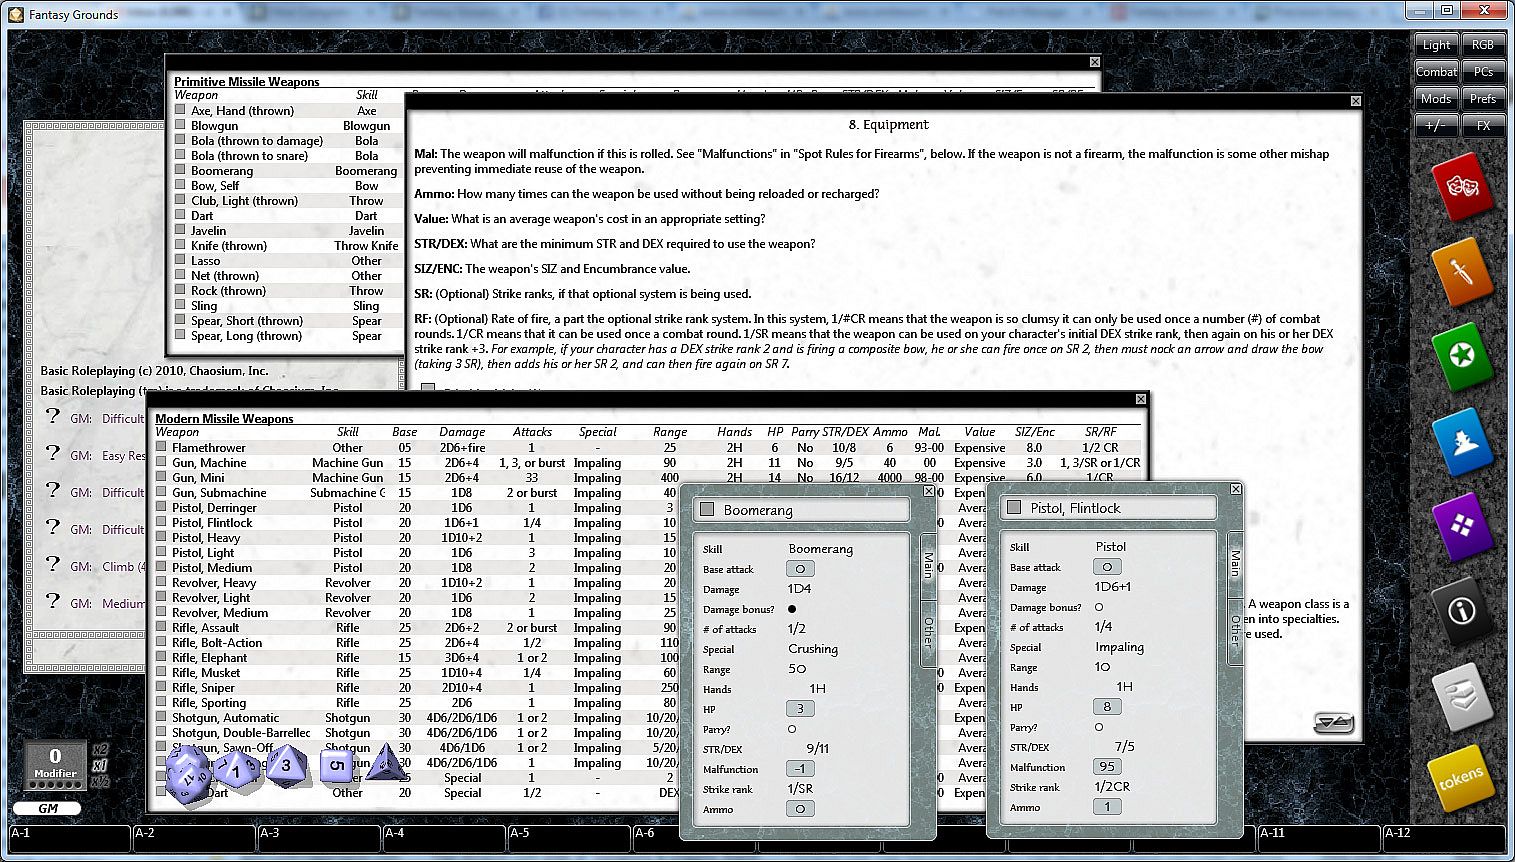1515x862 pixels.
Task: Click the HP field showing 3 in Boomerang
Action: pos(800,709)
